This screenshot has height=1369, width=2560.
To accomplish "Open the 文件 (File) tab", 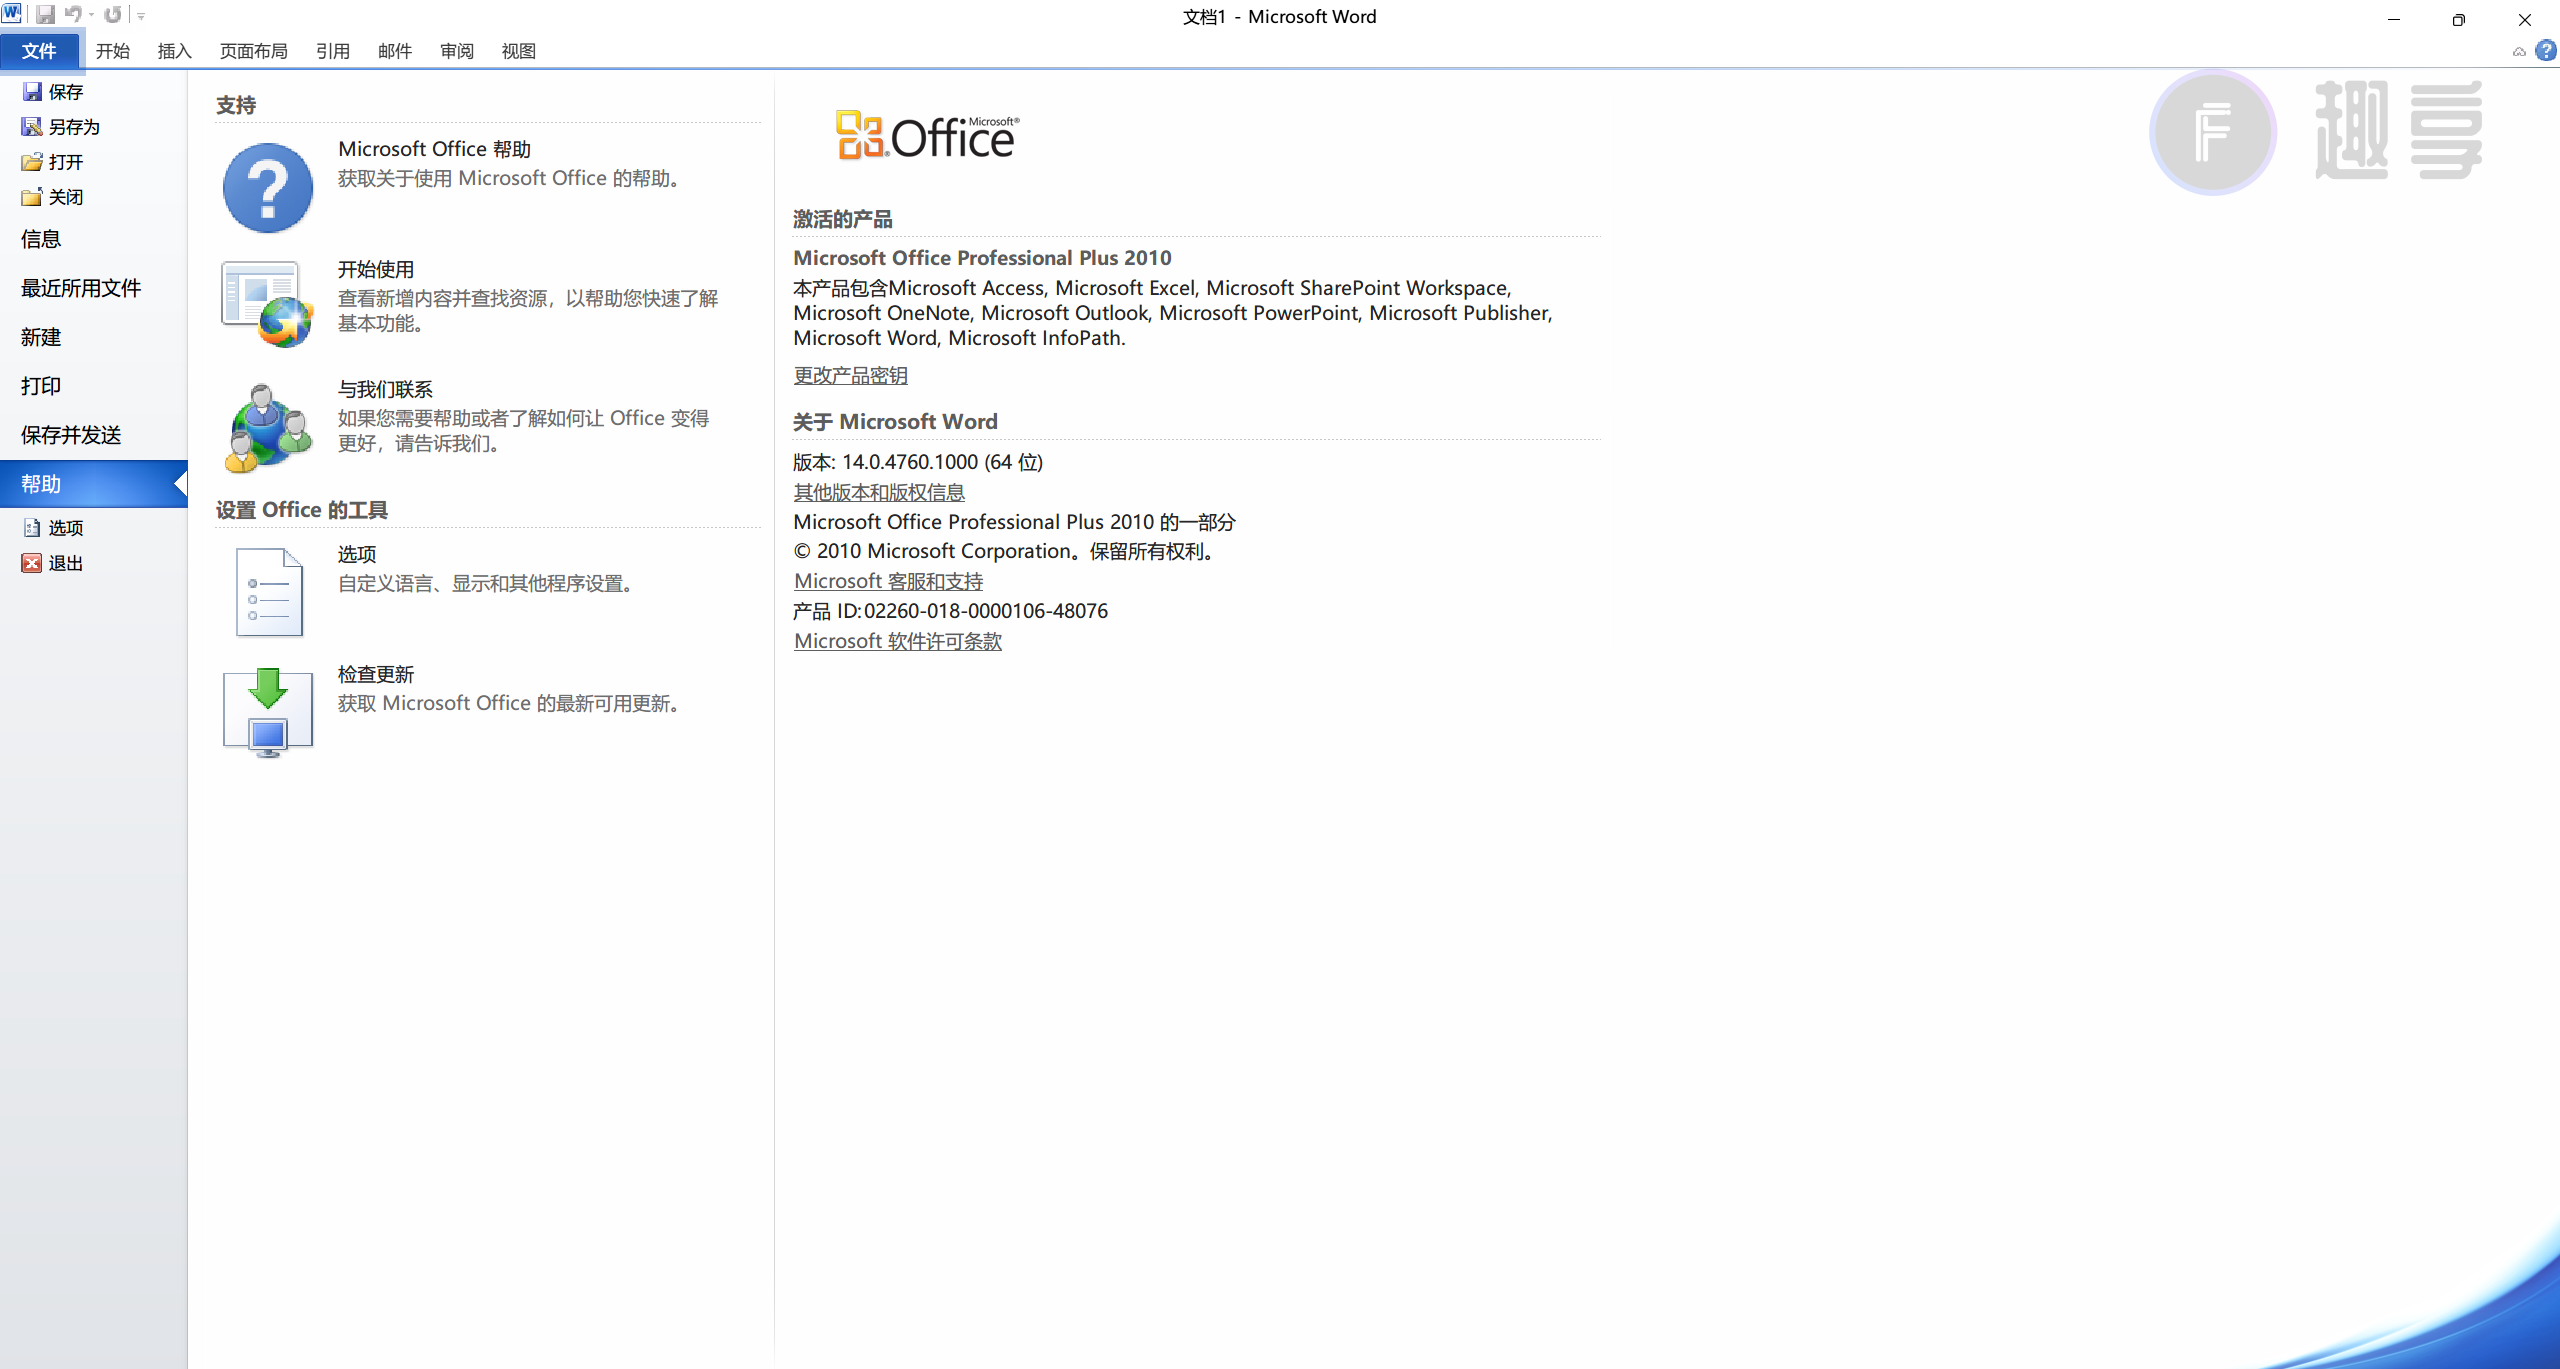I will [x=39, y=51].
